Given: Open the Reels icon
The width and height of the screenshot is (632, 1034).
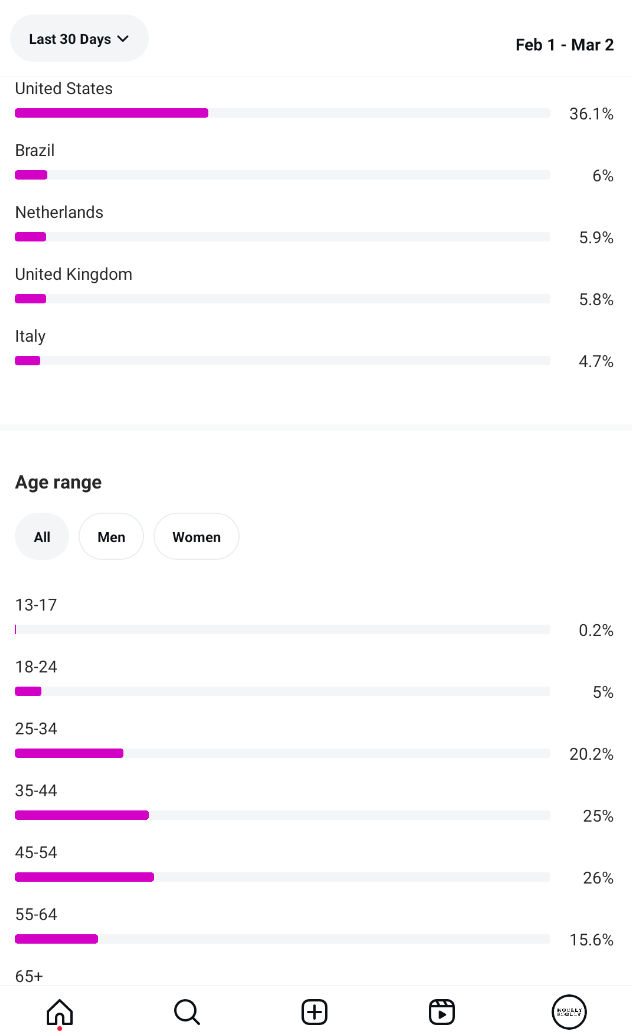Looking at the screenshot, I should tap(442, 1012).
